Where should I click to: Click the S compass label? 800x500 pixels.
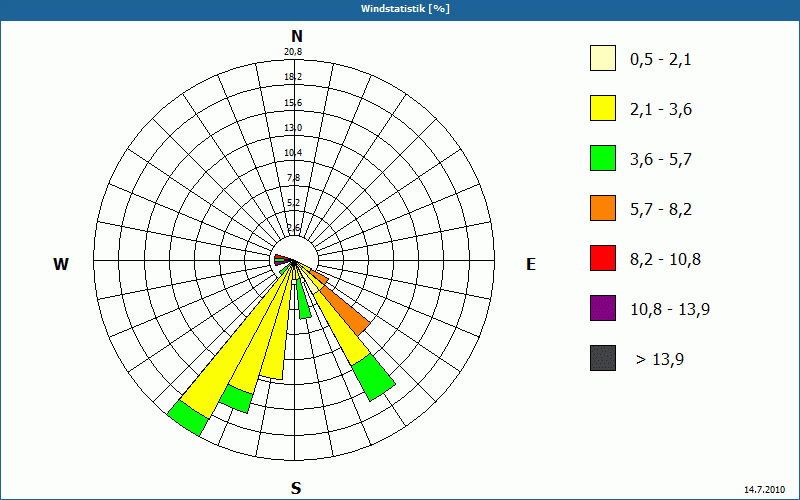(x=296, y=489)
